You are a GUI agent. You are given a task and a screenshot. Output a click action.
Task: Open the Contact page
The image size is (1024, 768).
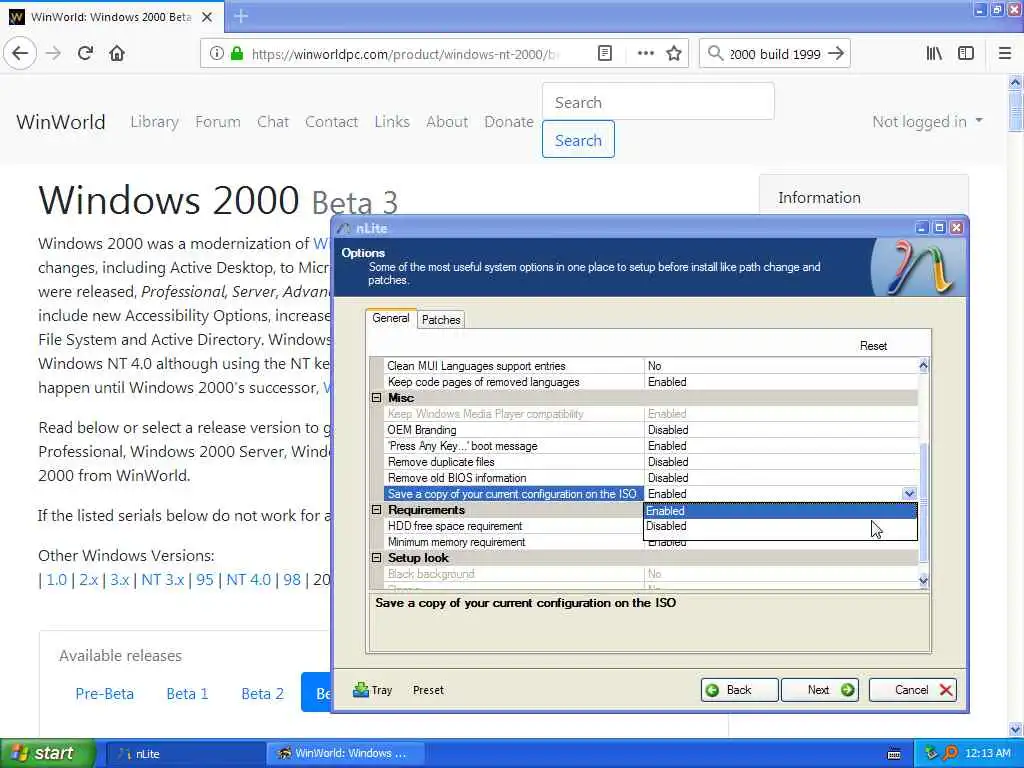(x=331, y=122)
